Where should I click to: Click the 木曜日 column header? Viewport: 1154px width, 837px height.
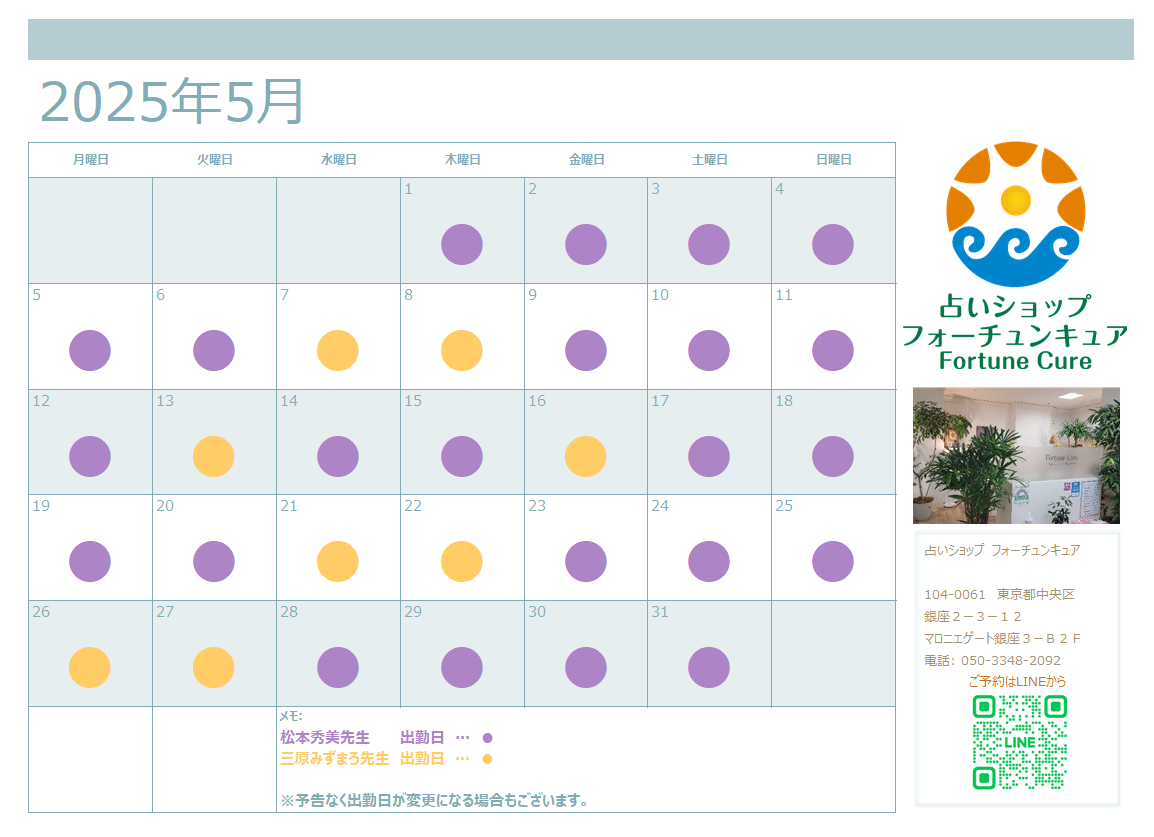pyautogui.click(x=463, y=160)
